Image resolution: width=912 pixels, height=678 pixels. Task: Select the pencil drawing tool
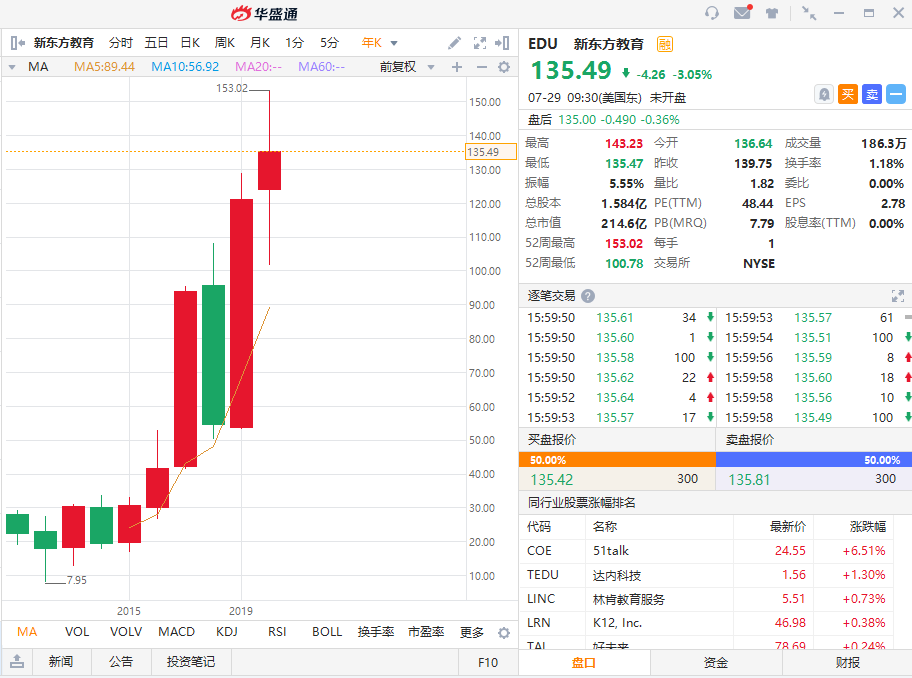(x=454, y=42)
